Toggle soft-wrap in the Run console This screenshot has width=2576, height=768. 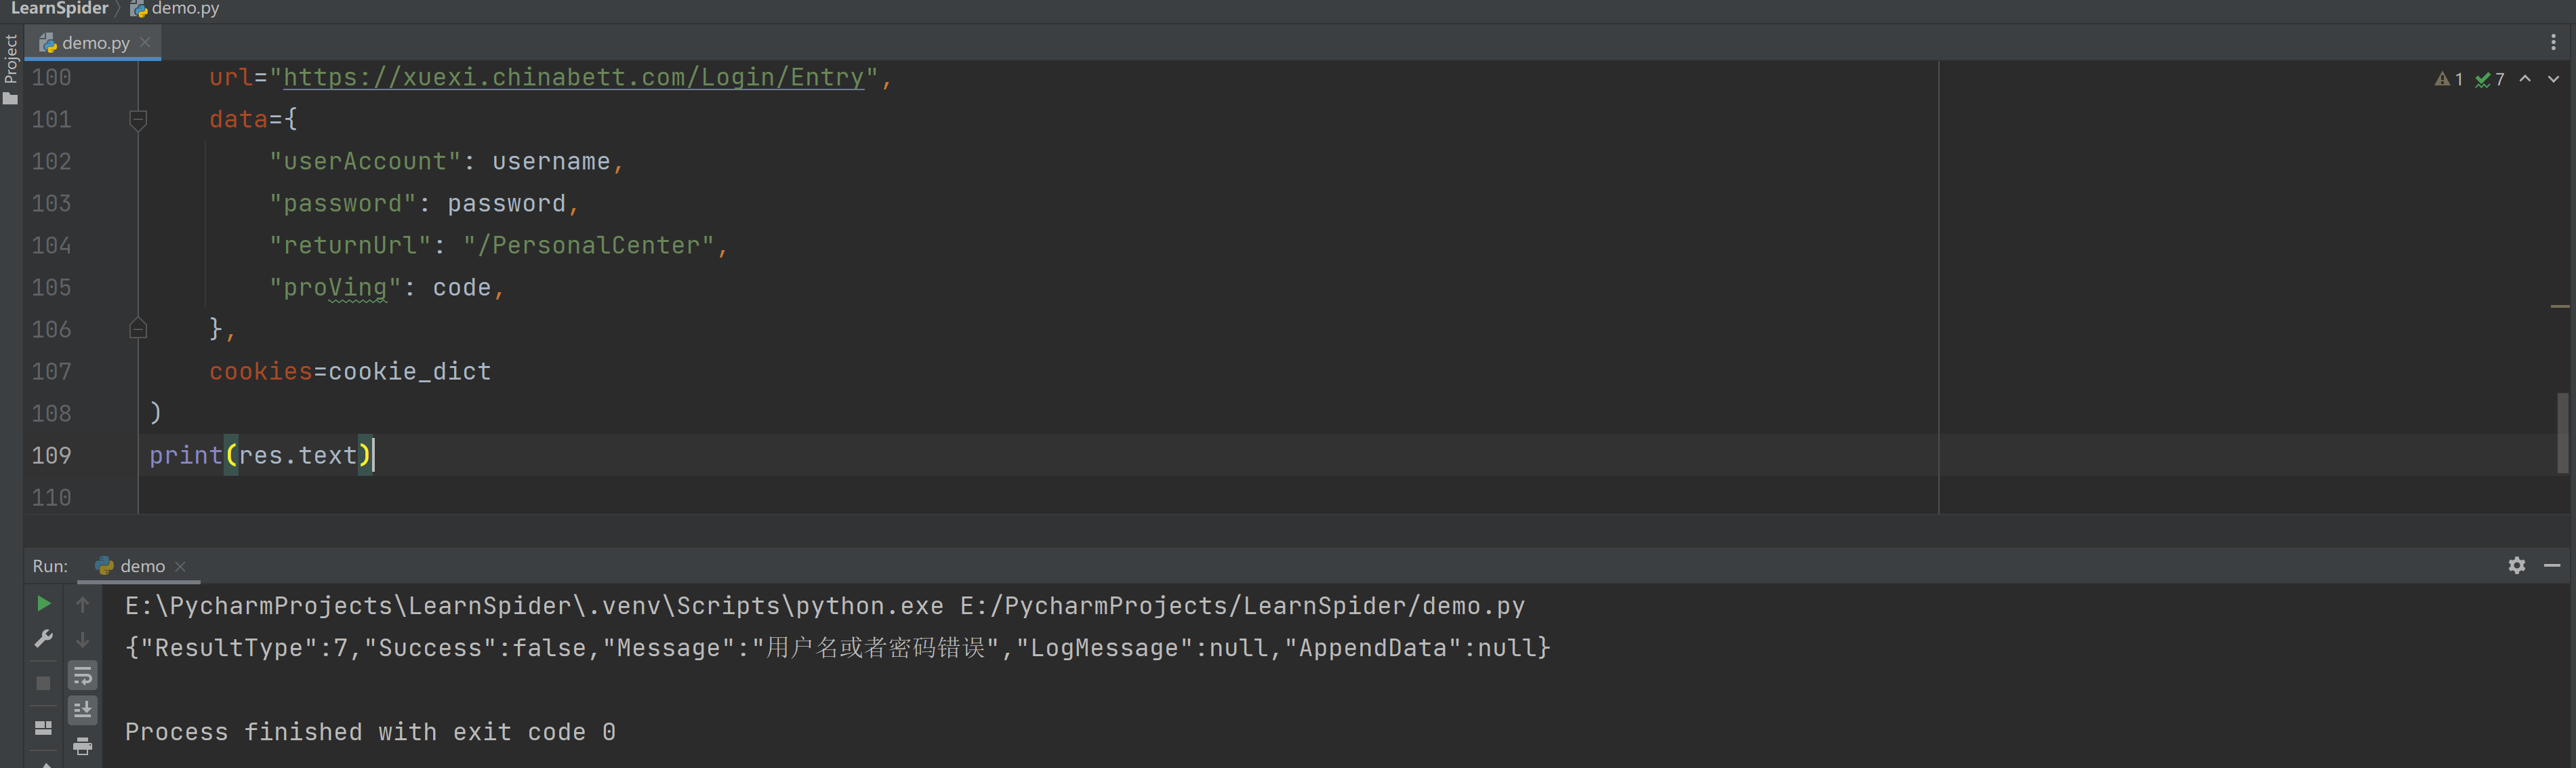[83, 676]
